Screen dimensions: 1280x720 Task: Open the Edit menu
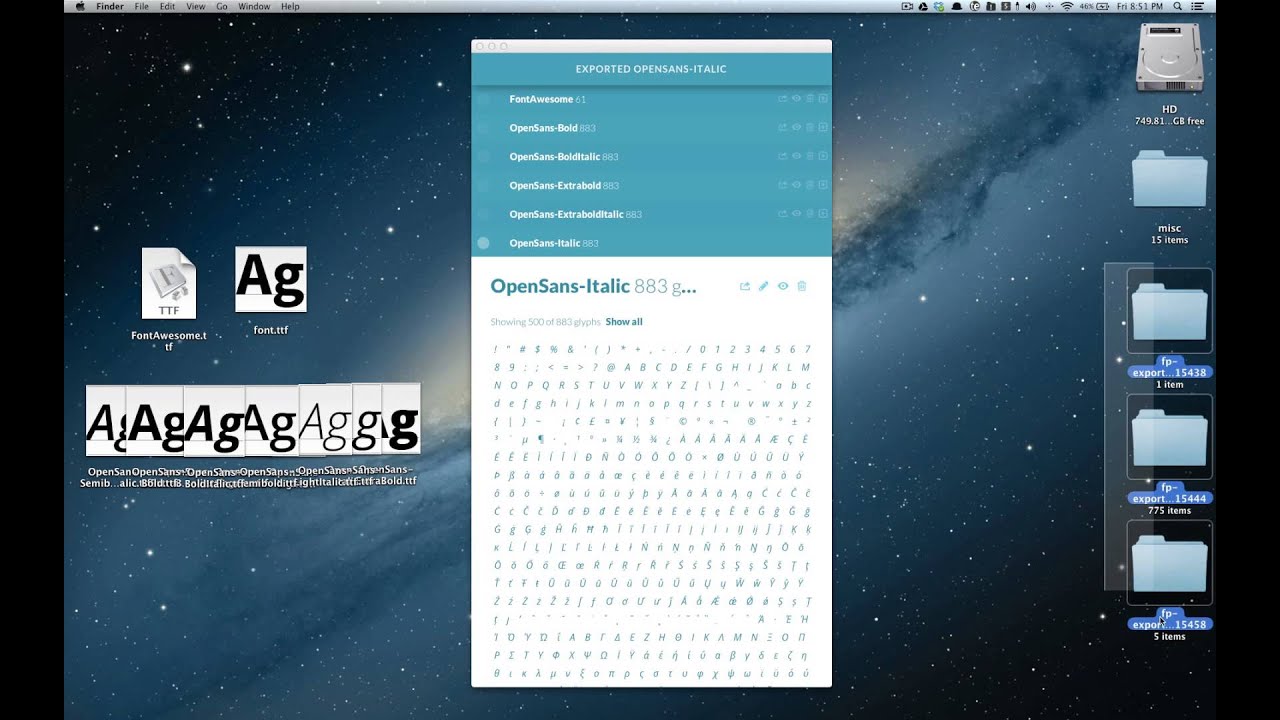coord(167,6)
